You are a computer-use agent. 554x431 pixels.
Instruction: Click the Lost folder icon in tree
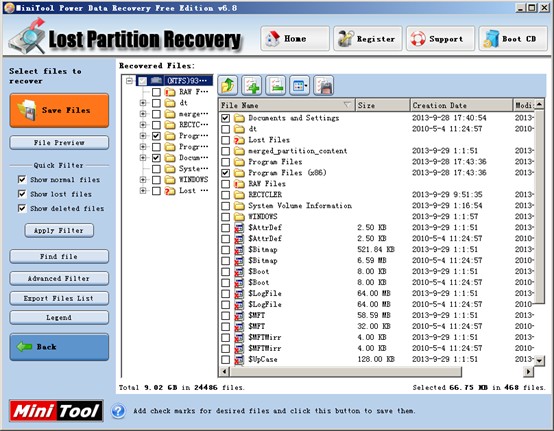point(170,191)
